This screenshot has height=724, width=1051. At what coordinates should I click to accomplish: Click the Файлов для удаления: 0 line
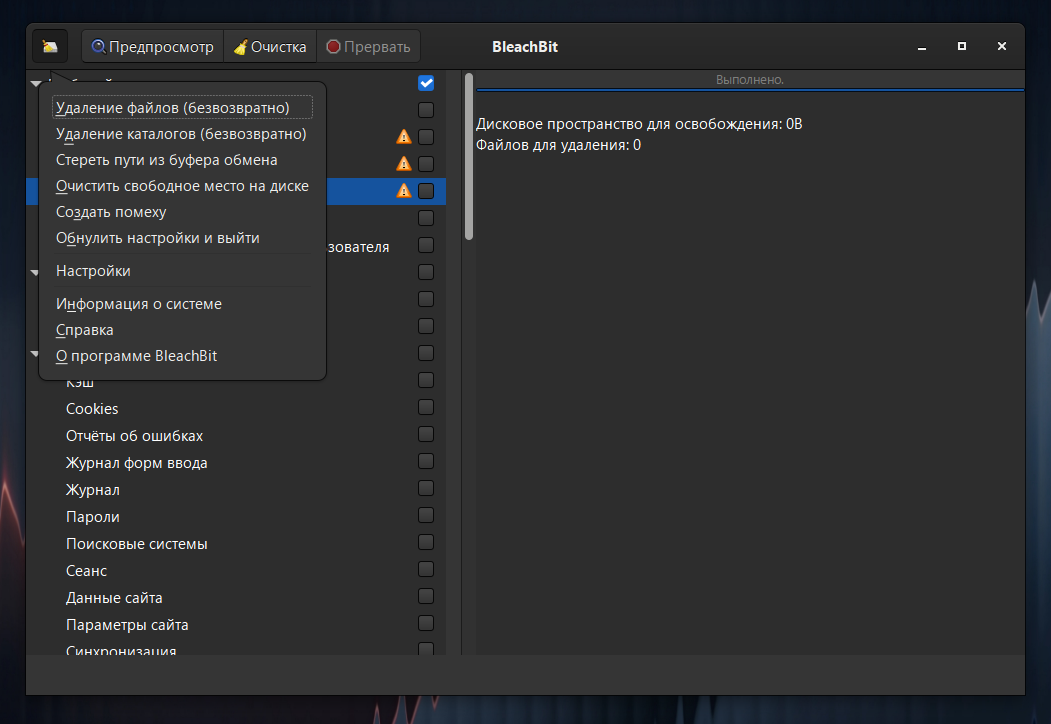(558, 145)
